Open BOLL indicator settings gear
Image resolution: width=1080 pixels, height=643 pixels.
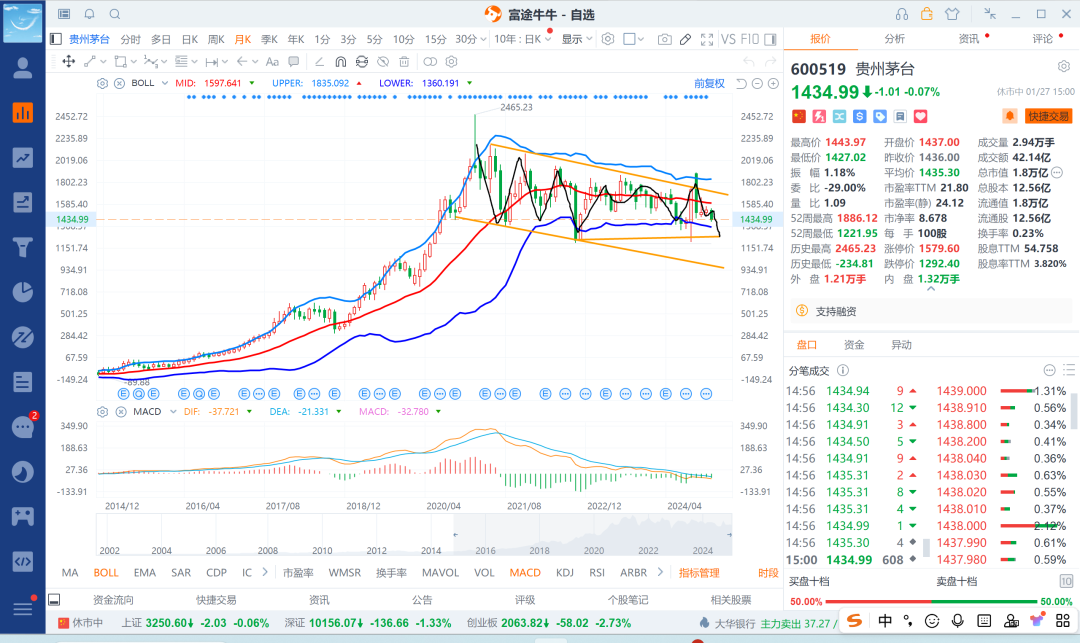pos(104,83)
